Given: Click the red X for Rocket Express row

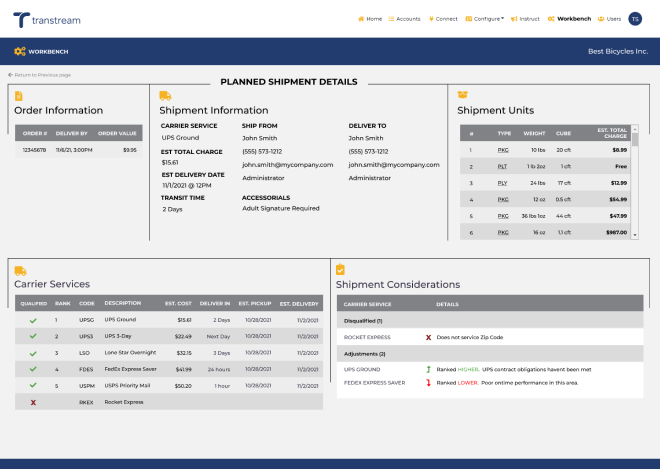Looking at the screenshot, I should (x=33, y=401).
